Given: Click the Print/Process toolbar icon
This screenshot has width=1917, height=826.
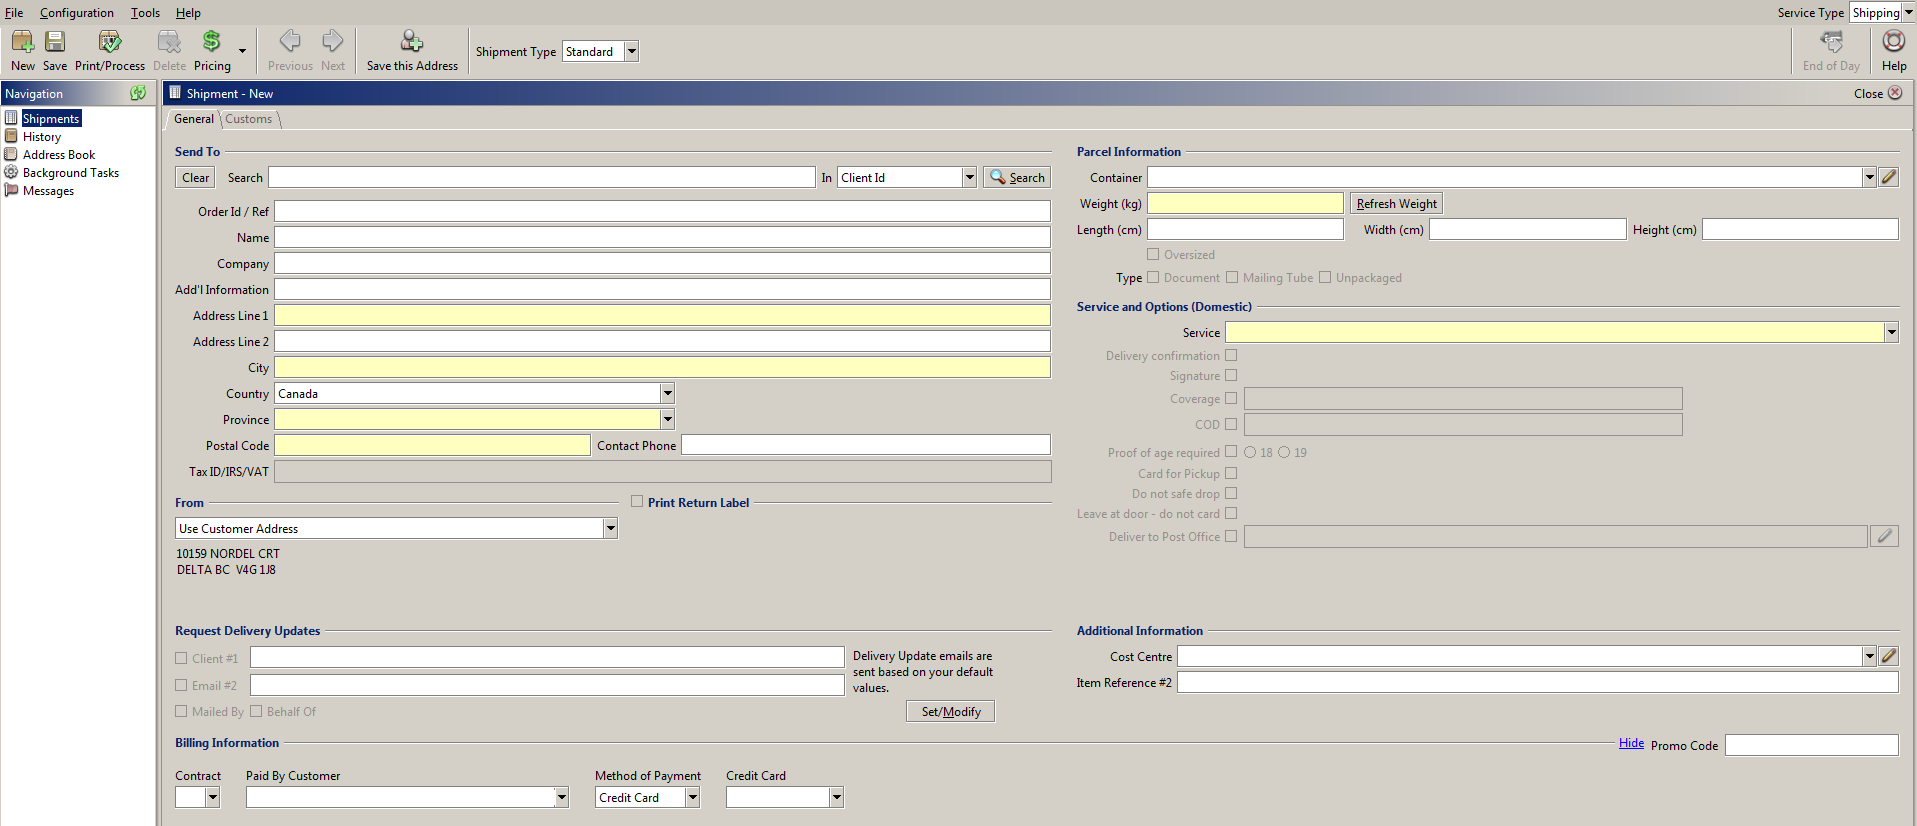Looking at the screenshot, I should [110, 41].
